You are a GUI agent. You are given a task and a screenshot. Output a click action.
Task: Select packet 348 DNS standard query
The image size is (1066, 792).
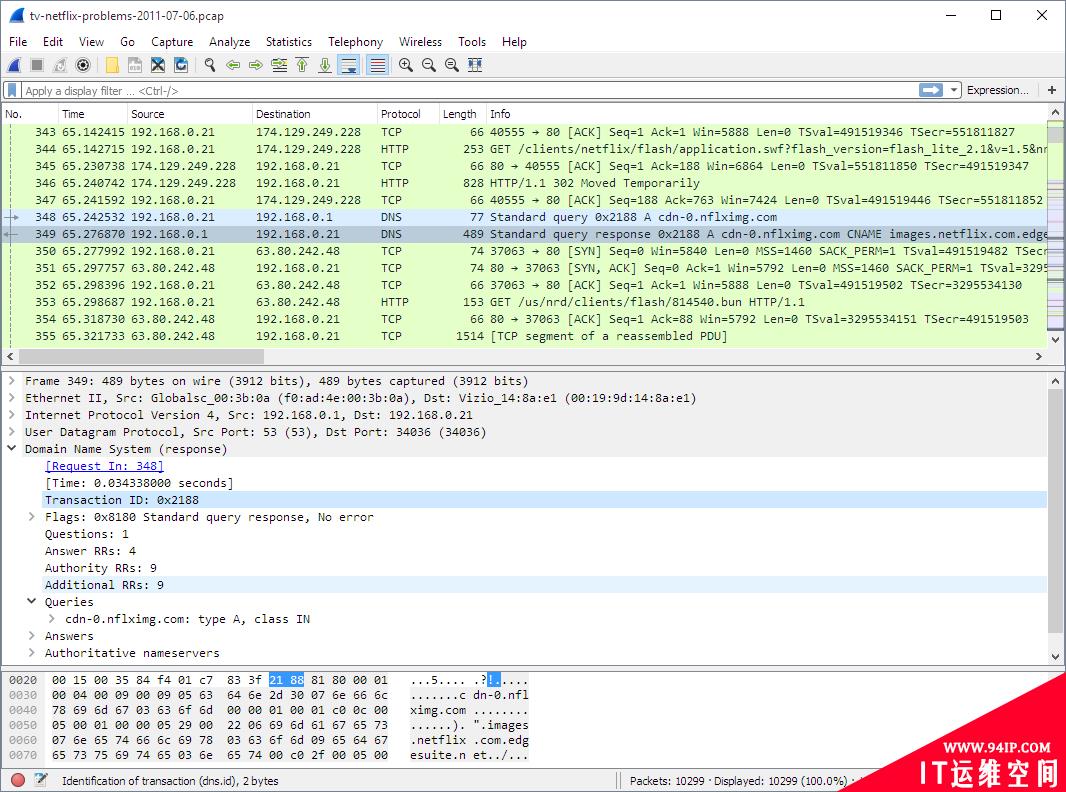(523, 217)
